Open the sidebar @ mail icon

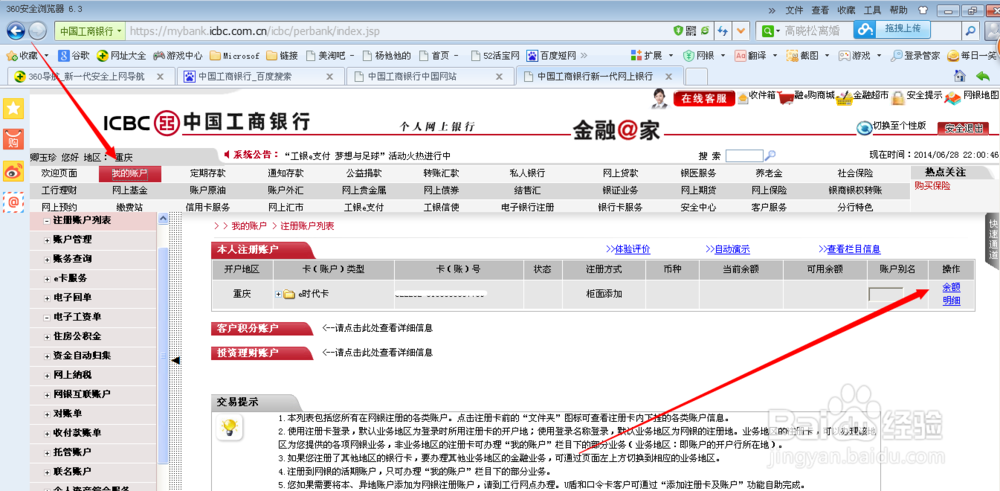tap(13, 202)
